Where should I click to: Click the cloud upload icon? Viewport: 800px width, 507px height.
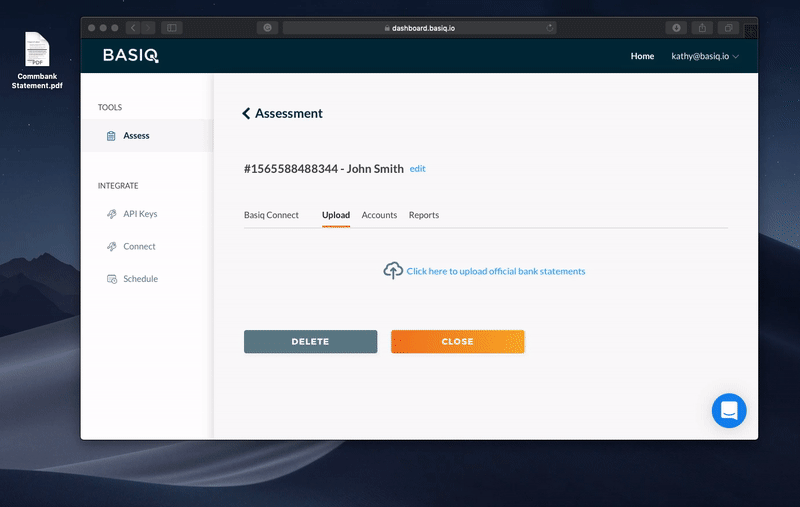tap(393, 271)
